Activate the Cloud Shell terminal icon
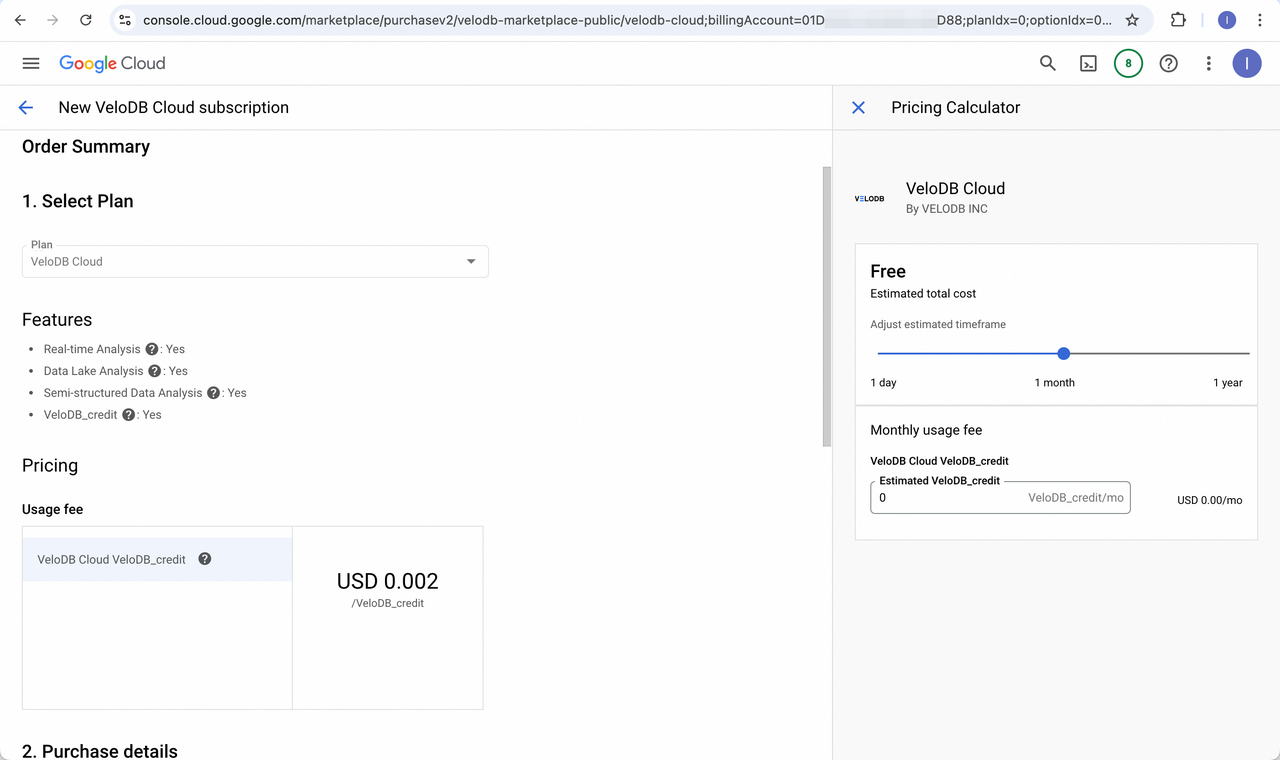 [1088, 63]
